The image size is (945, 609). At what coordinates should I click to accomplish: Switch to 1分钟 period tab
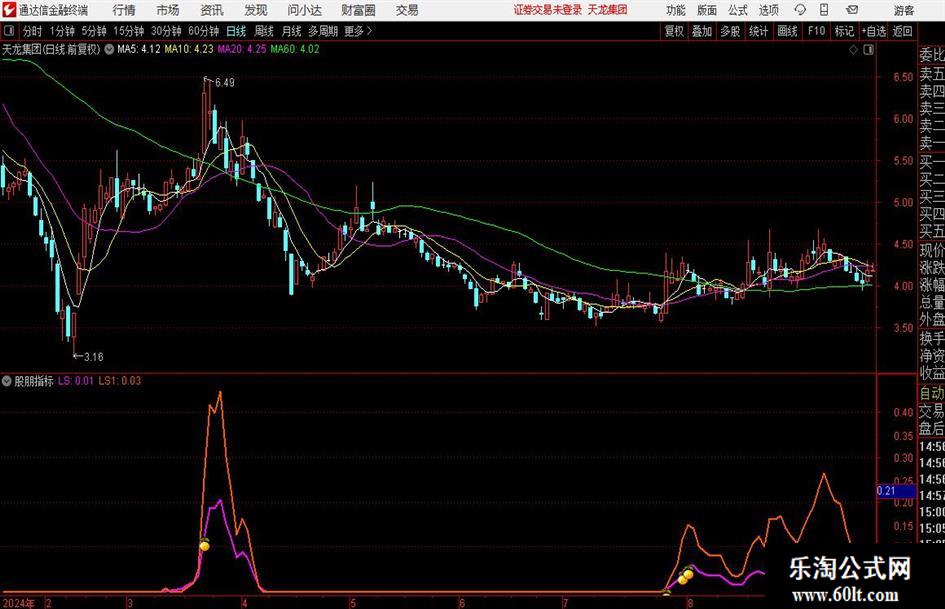pyautogui.click(x=62, y=31)
